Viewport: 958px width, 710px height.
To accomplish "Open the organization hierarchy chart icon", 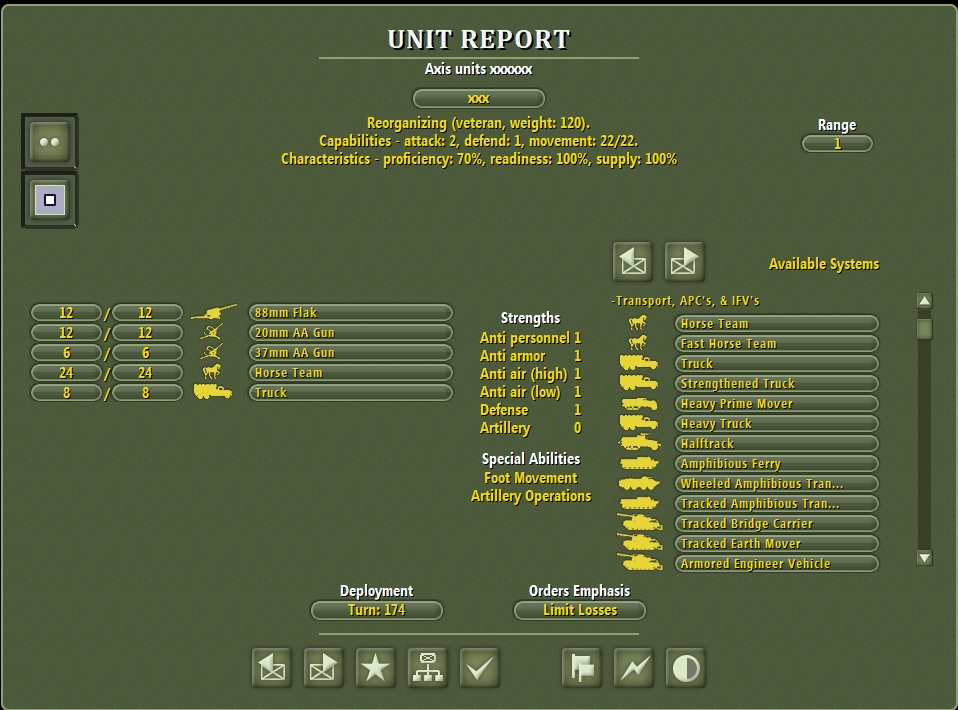I will tap(427, 668).
